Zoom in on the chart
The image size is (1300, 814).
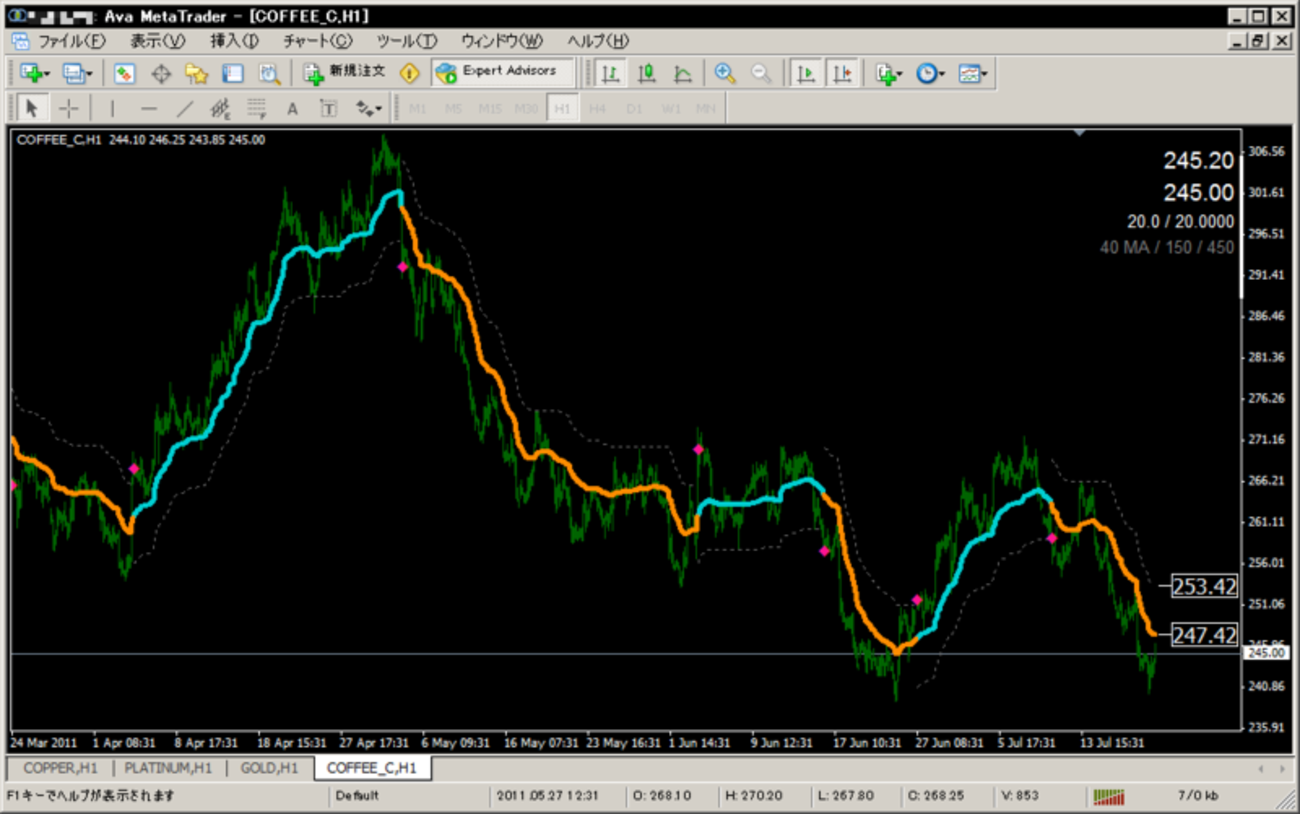pyautogui.click(x=725, y=73)
